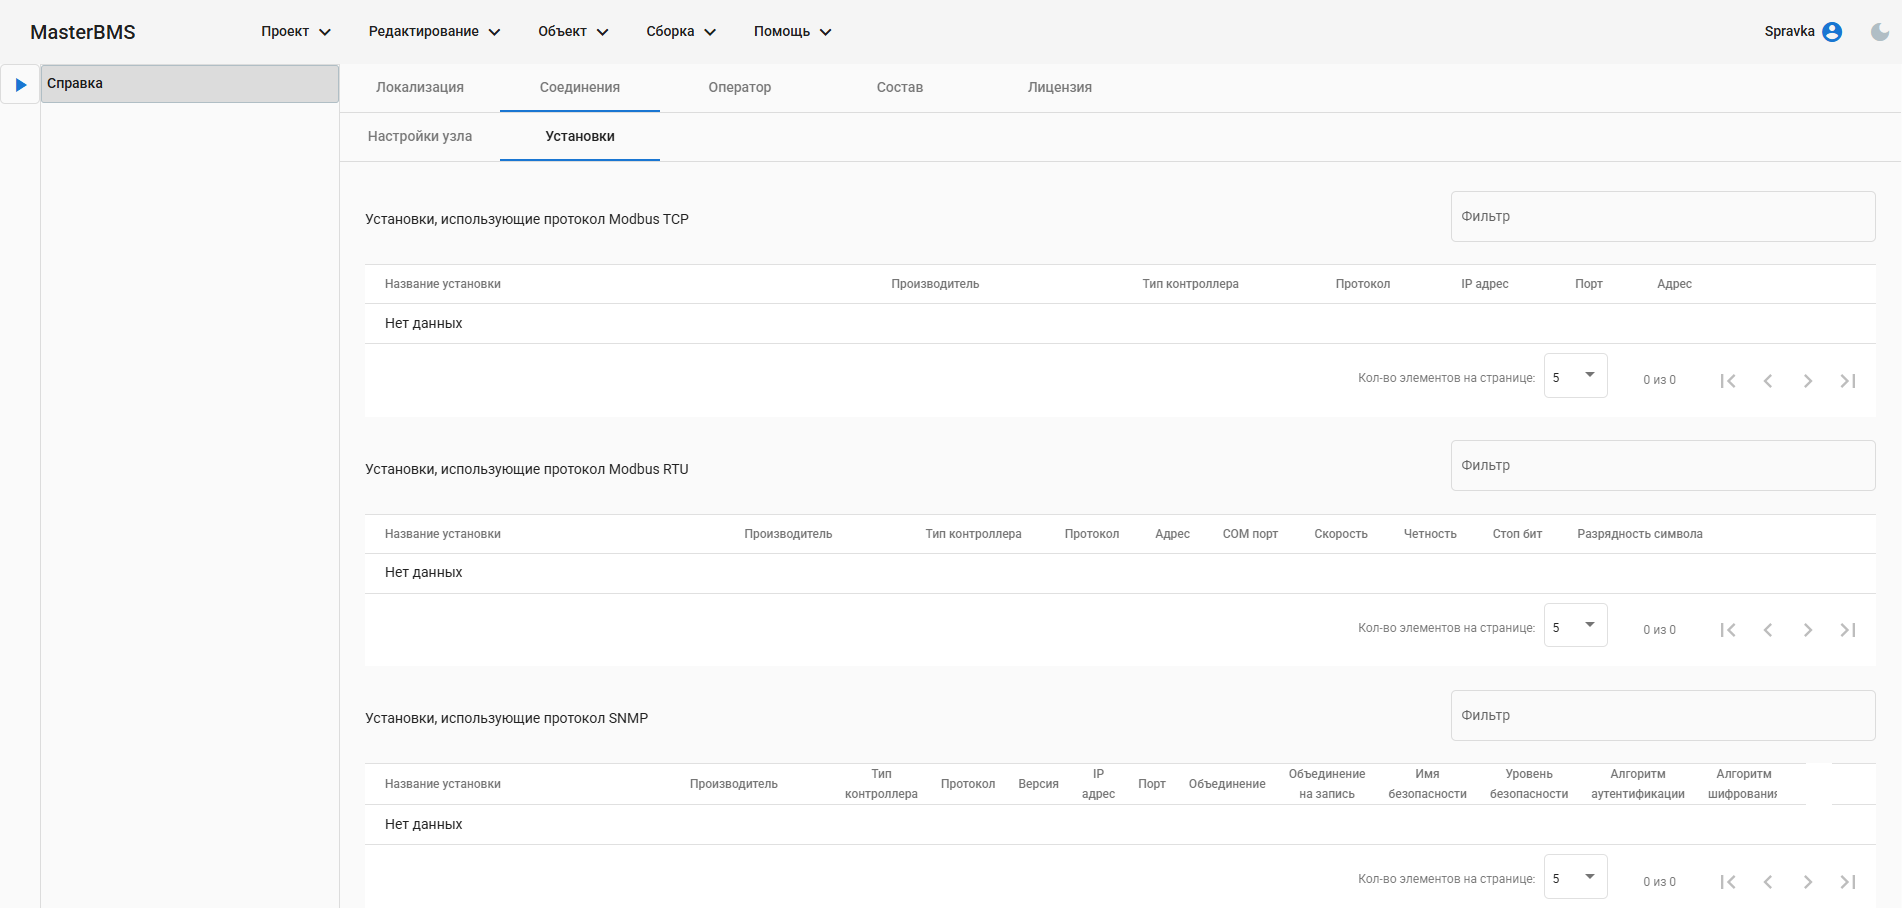
Task: Go to first page in Modbus RTU table
Action: coord(1727,630)
